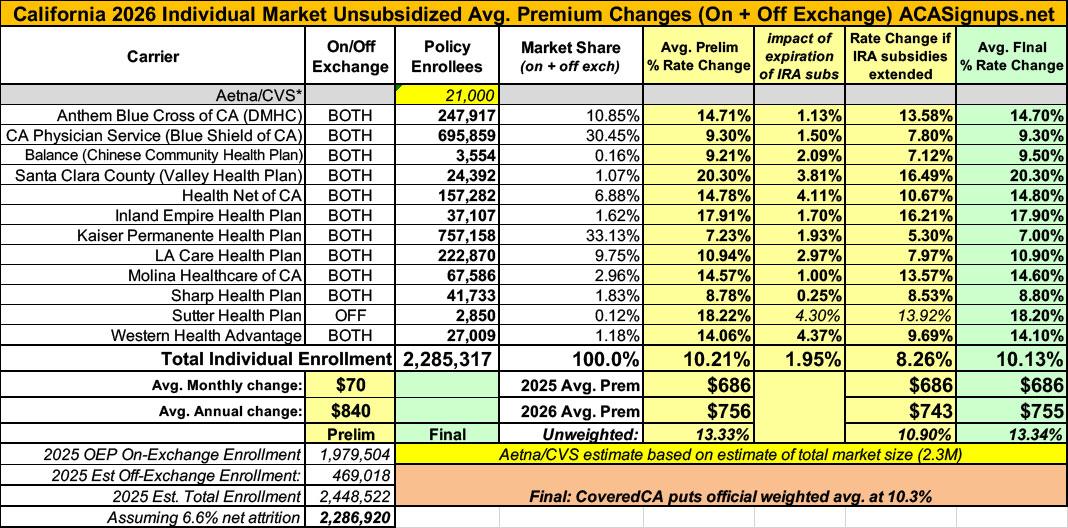1068x528 pixels.
Task: Select the title row of the table
Action: coord(534,14)
